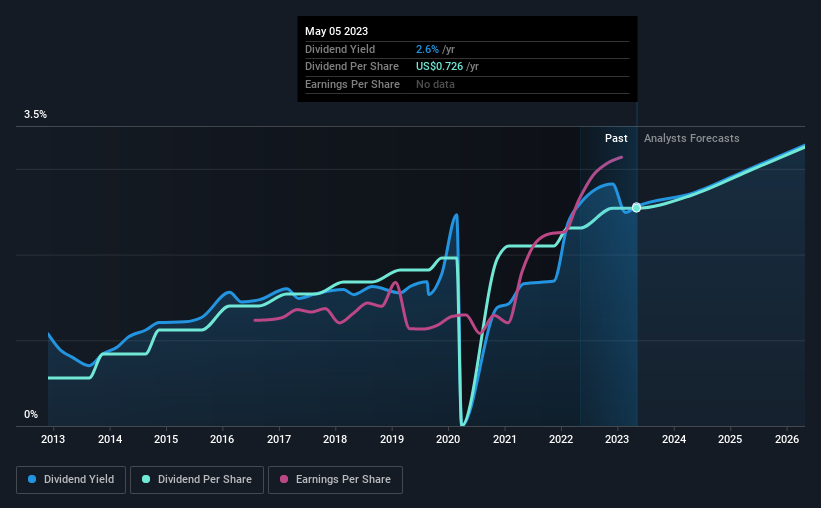Select the 2024 label on the x-axis
Viewport: 821px width, 508px height.
pos(674,439)
